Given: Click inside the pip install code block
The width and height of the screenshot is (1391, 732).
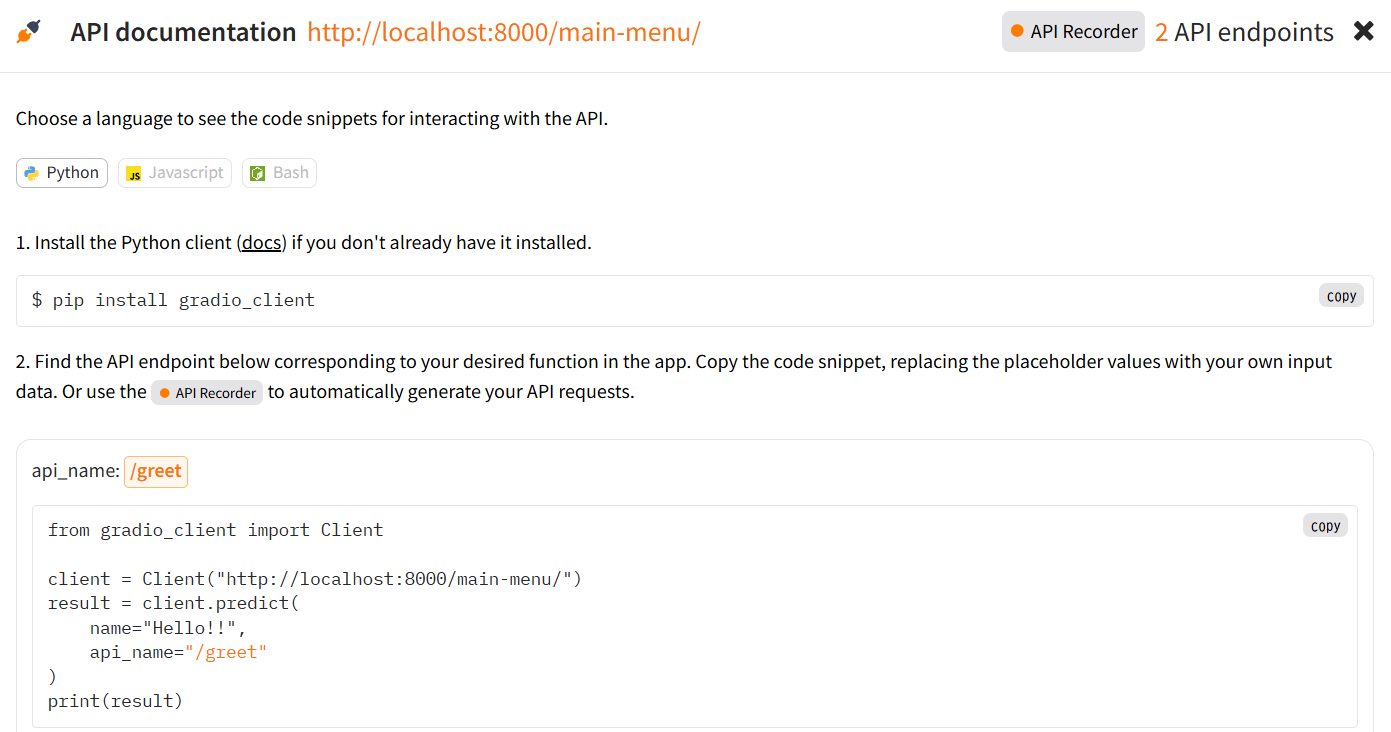Looking at the screenshot, I should click(180, 300).
